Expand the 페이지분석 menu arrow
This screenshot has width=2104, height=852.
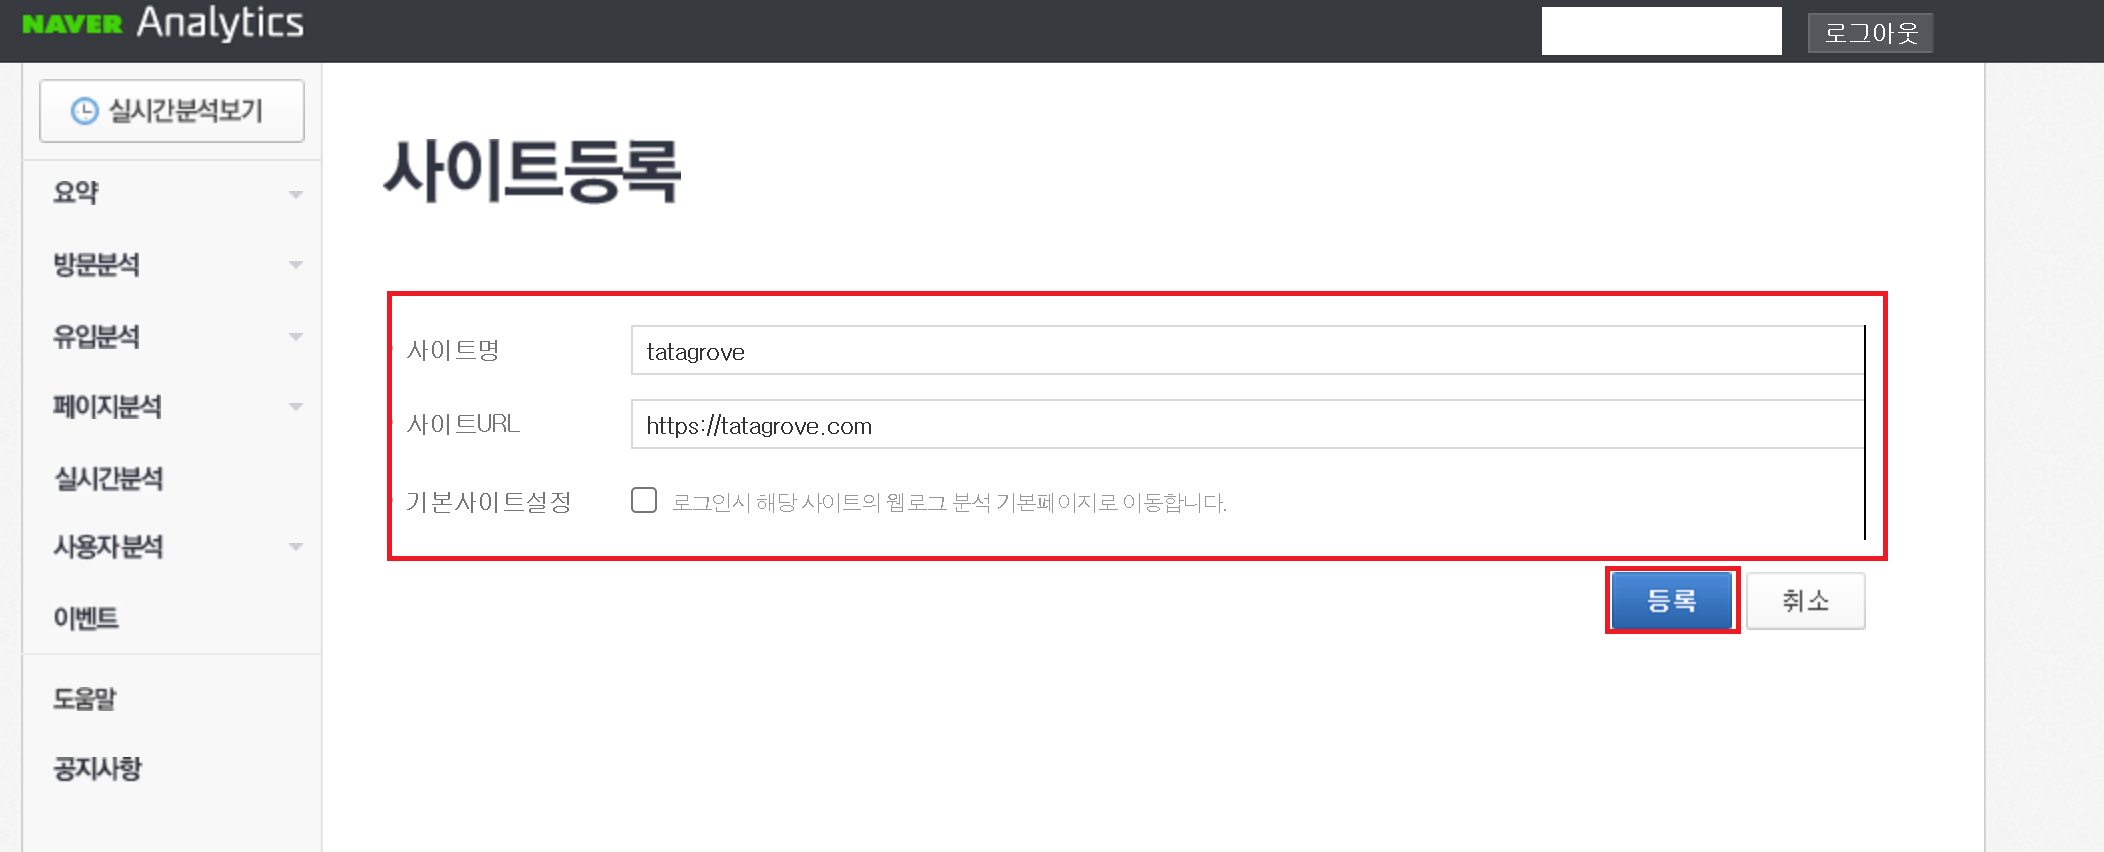(295, 407)
